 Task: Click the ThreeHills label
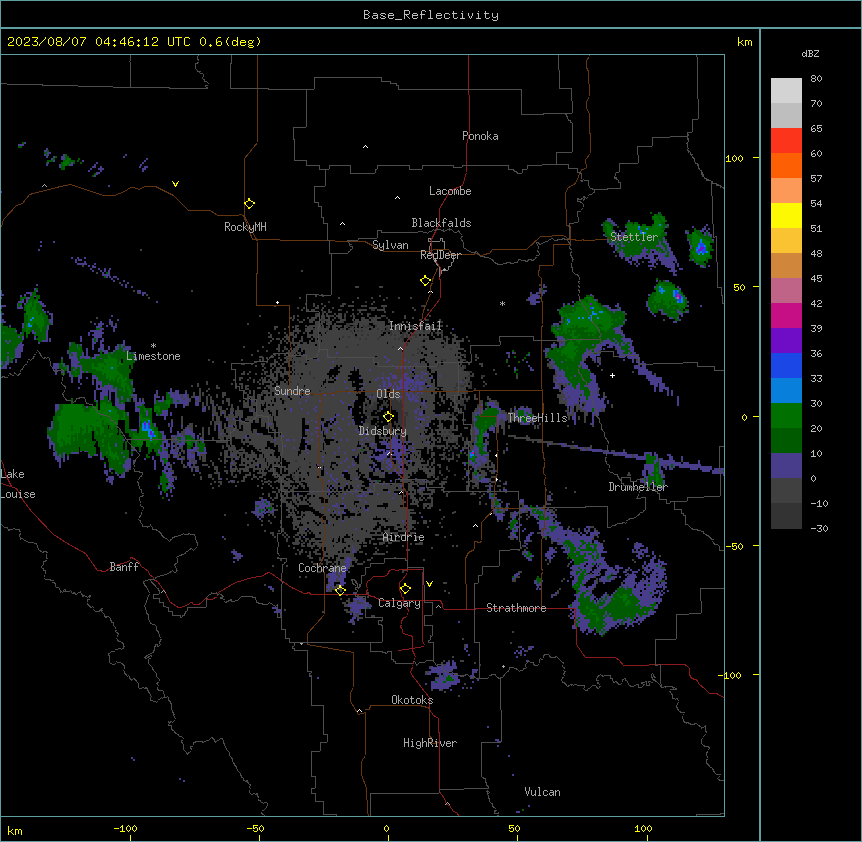(x=537, y=418)
